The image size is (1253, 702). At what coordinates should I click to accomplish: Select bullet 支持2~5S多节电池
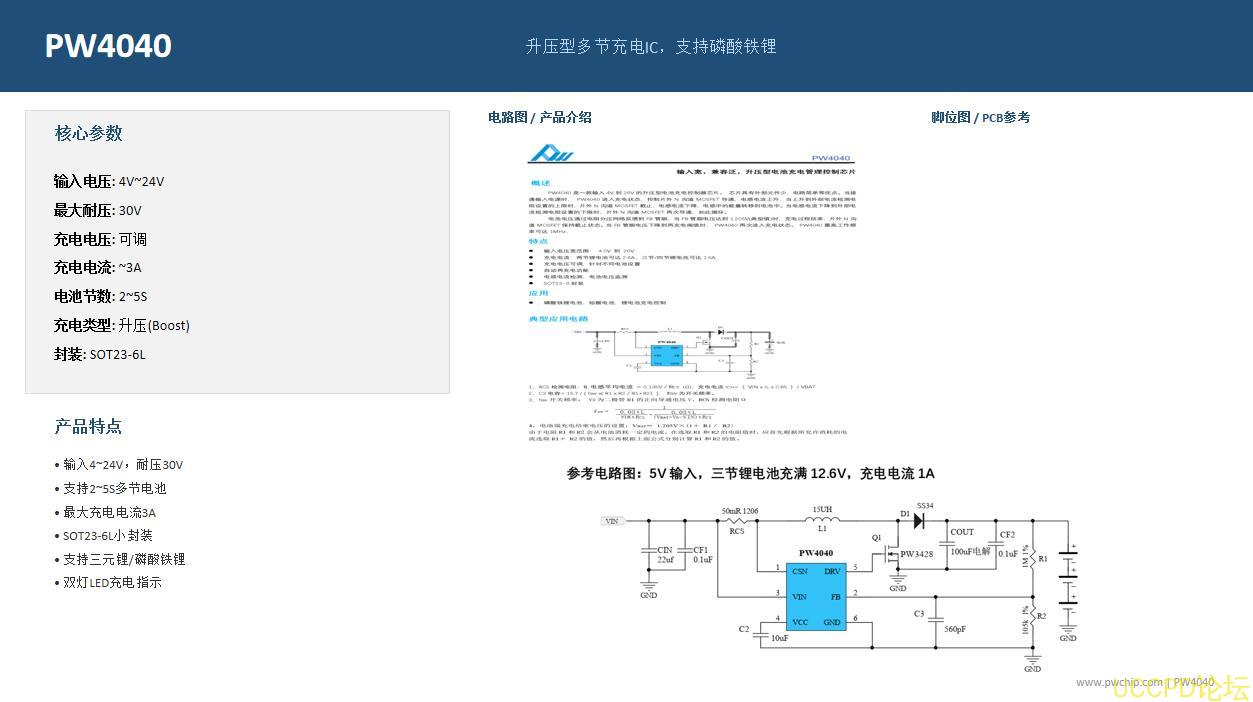click(110, 488)
